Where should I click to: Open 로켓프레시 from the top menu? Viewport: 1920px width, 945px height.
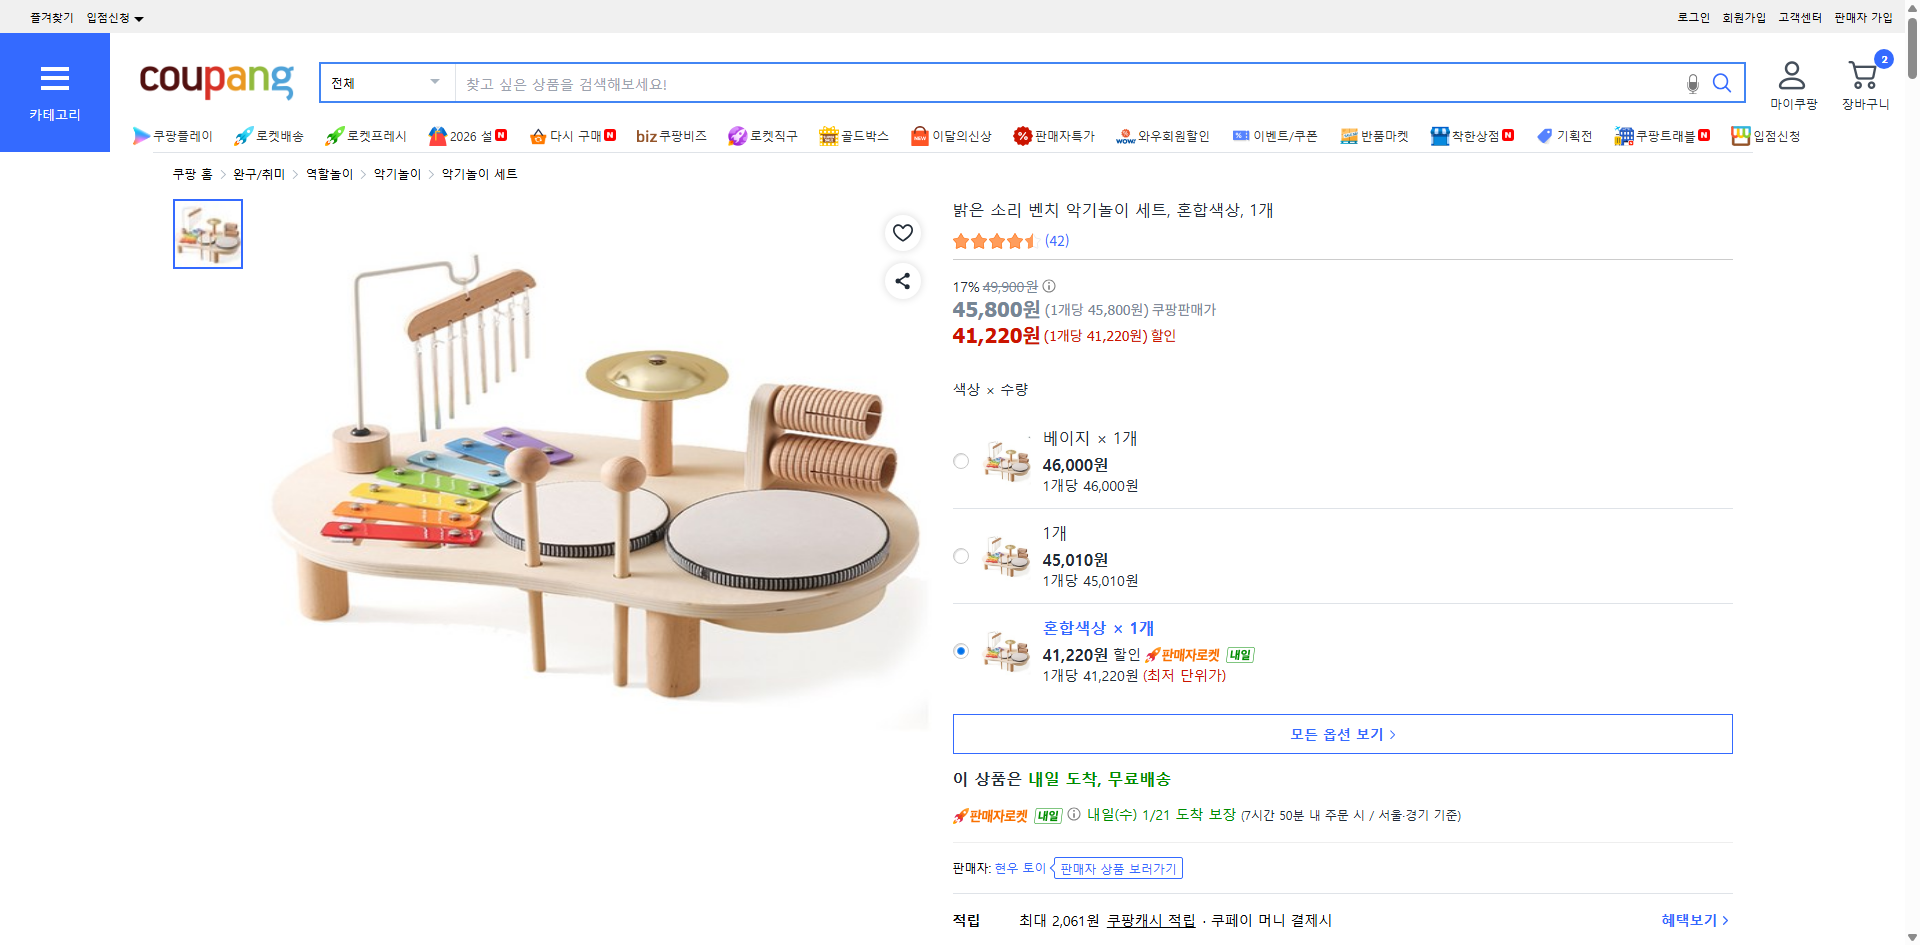(x=364, y=136)
